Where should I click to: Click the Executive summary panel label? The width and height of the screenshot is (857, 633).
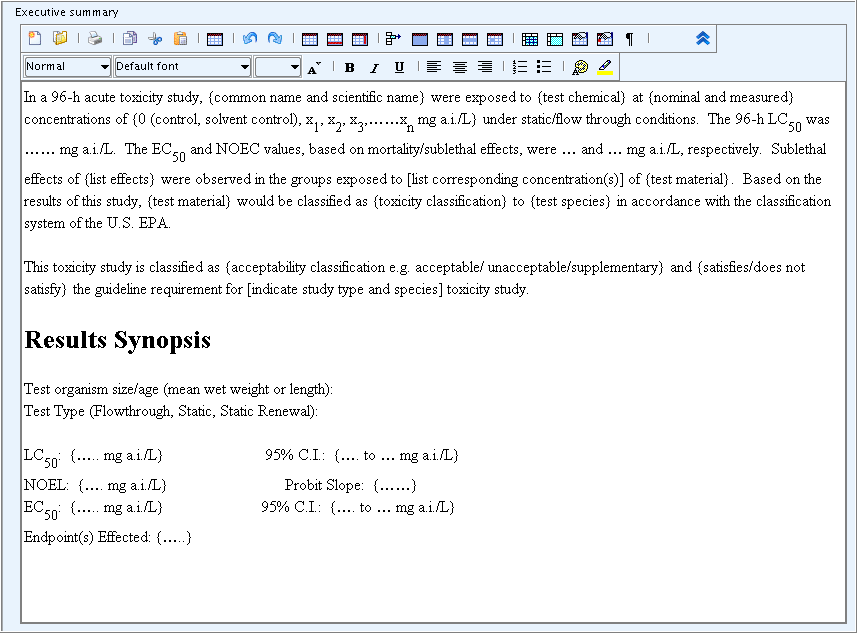[67, 12]
